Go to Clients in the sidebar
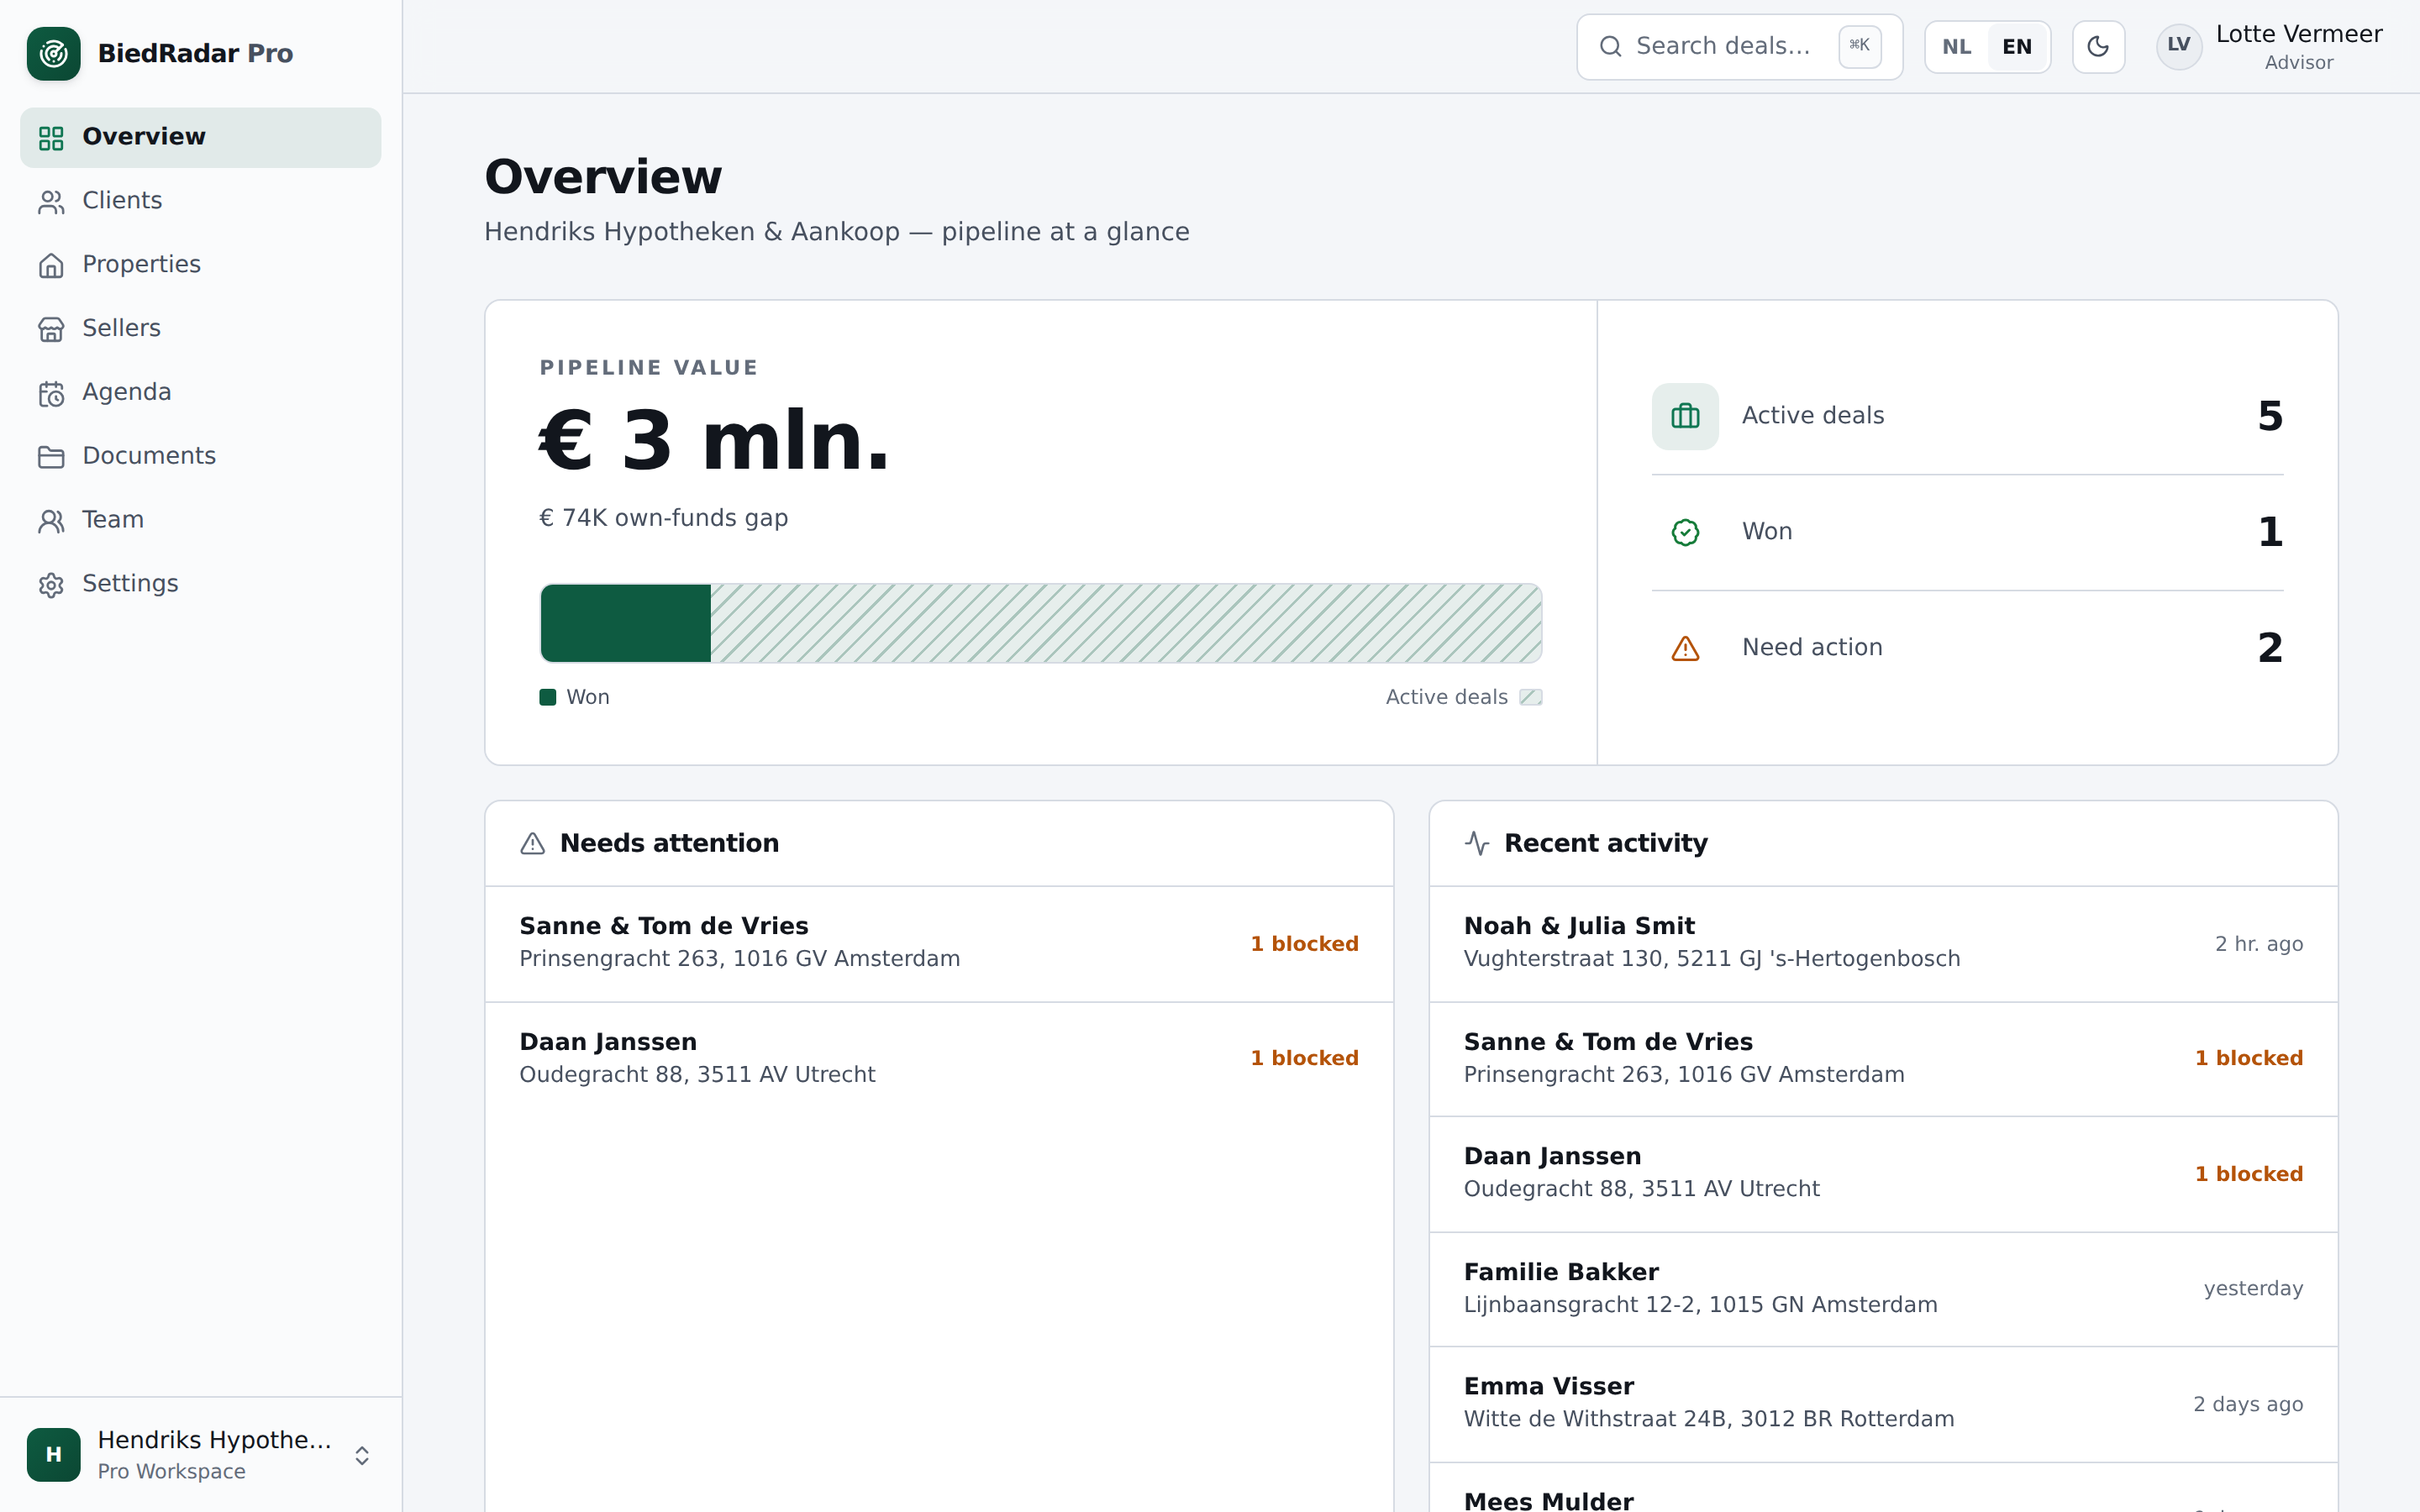The height and width of the screenshot is (1512, 2420). point(201,201)
